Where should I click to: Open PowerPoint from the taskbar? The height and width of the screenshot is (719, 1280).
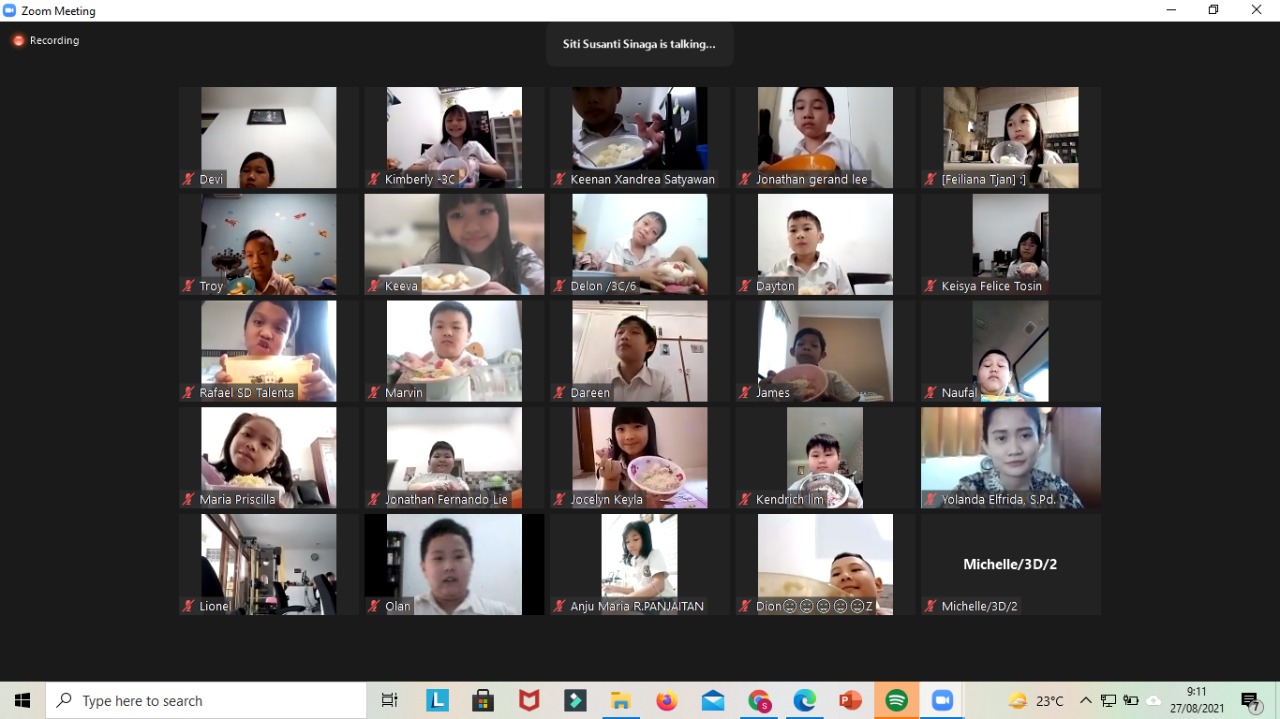851,701
